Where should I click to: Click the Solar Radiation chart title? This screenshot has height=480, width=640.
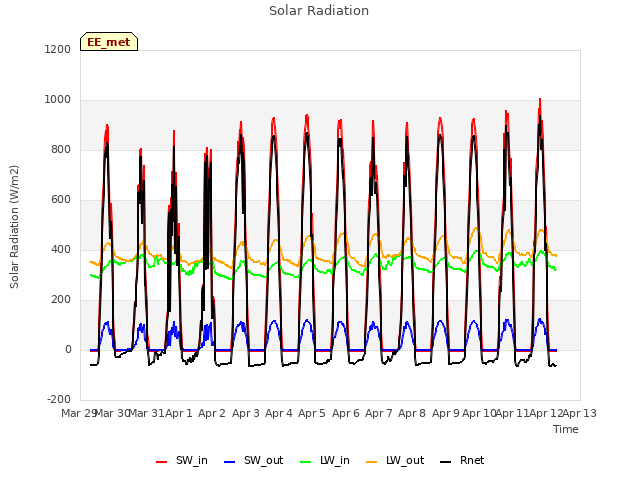tap(319, 11)
